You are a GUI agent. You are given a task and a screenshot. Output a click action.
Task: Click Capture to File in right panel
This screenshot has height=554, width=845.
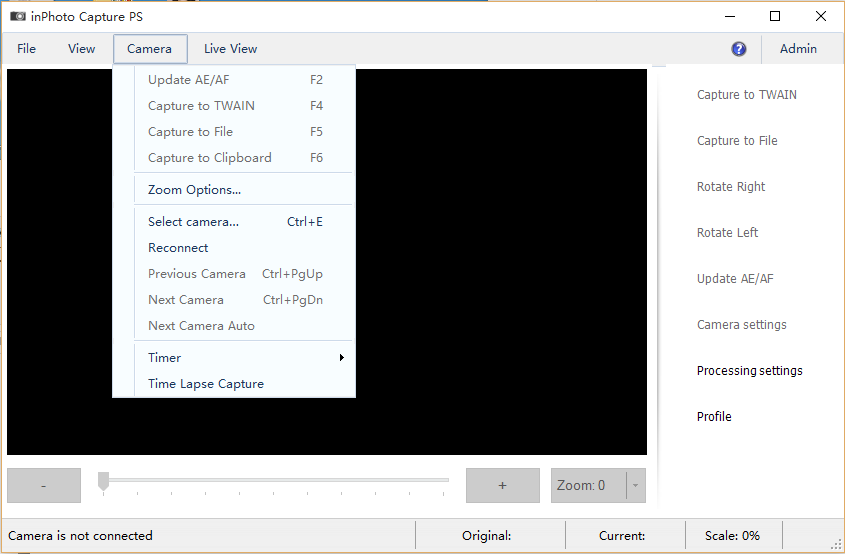pyautogui.click(x=737, y=141)
